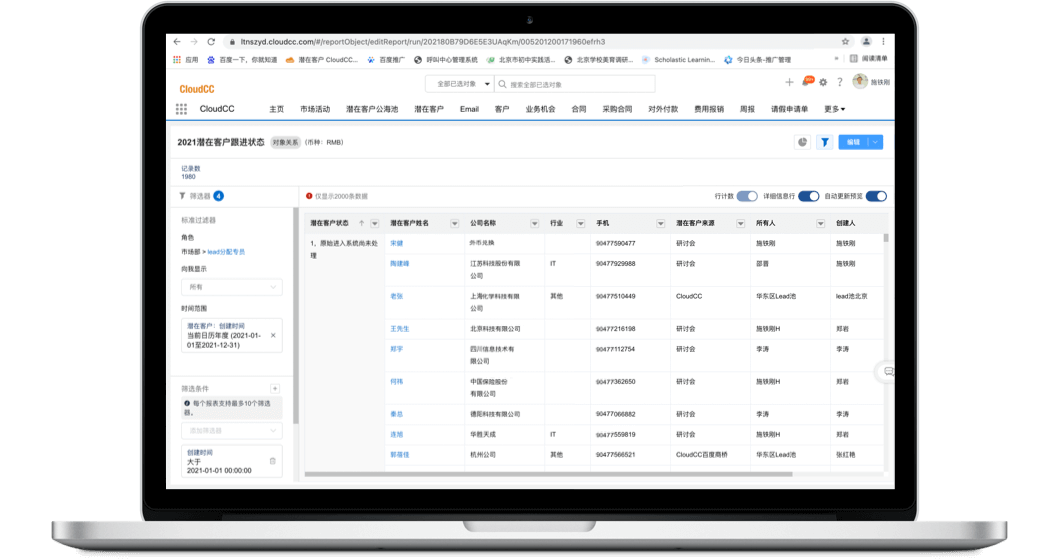Click the search magnifier icon
The image size is (1060, 559).
coord(502,84)
